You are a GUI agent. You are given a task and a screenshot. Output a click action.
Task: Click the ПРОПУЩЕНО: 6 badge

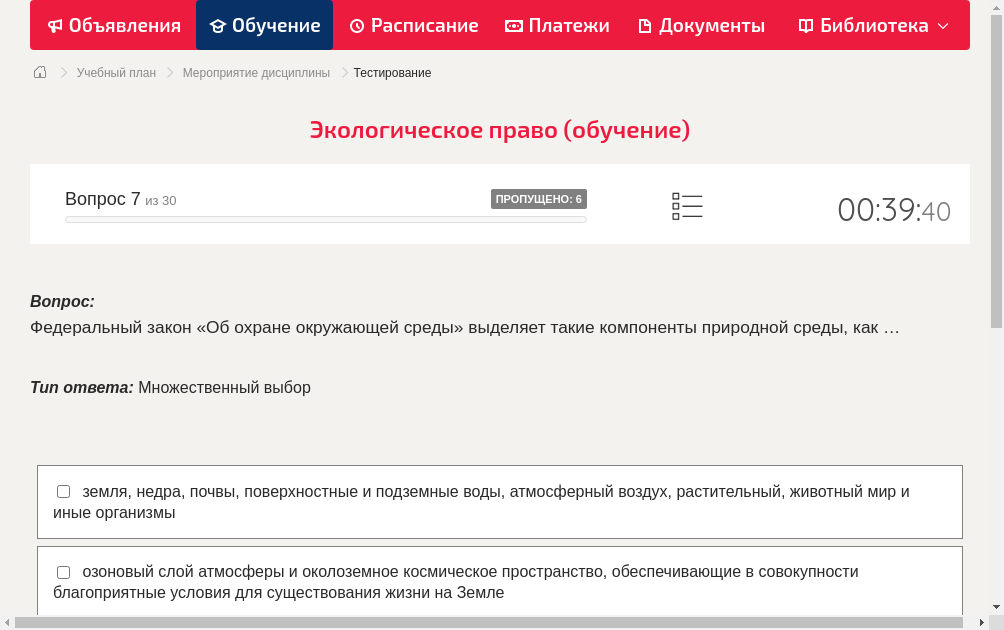[x=539, y=198]
